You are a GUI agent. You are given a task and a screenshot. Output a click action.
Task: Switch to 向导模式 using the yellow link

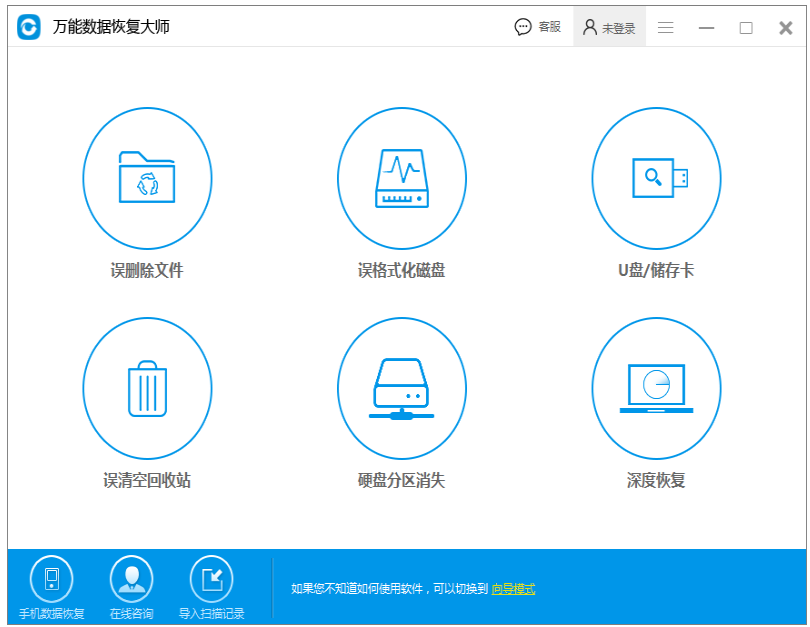click(x=516, y=590)
